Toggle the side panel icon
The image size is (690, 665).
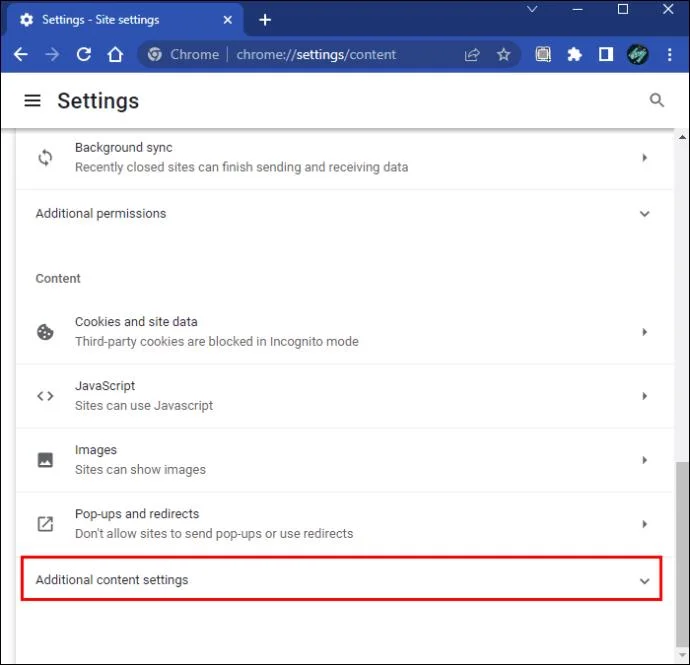tap(606, 55)
